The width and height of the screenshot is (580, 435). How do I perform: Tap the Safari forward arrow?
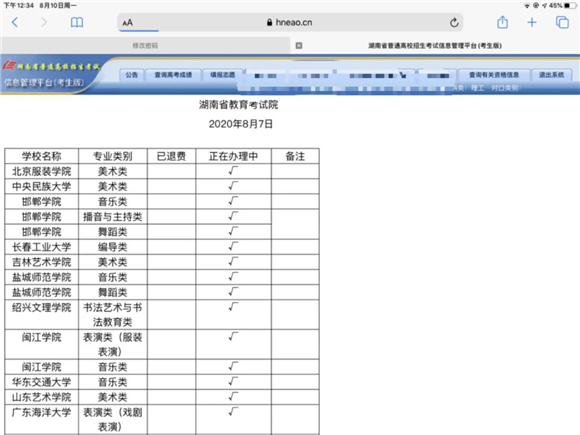44,23
